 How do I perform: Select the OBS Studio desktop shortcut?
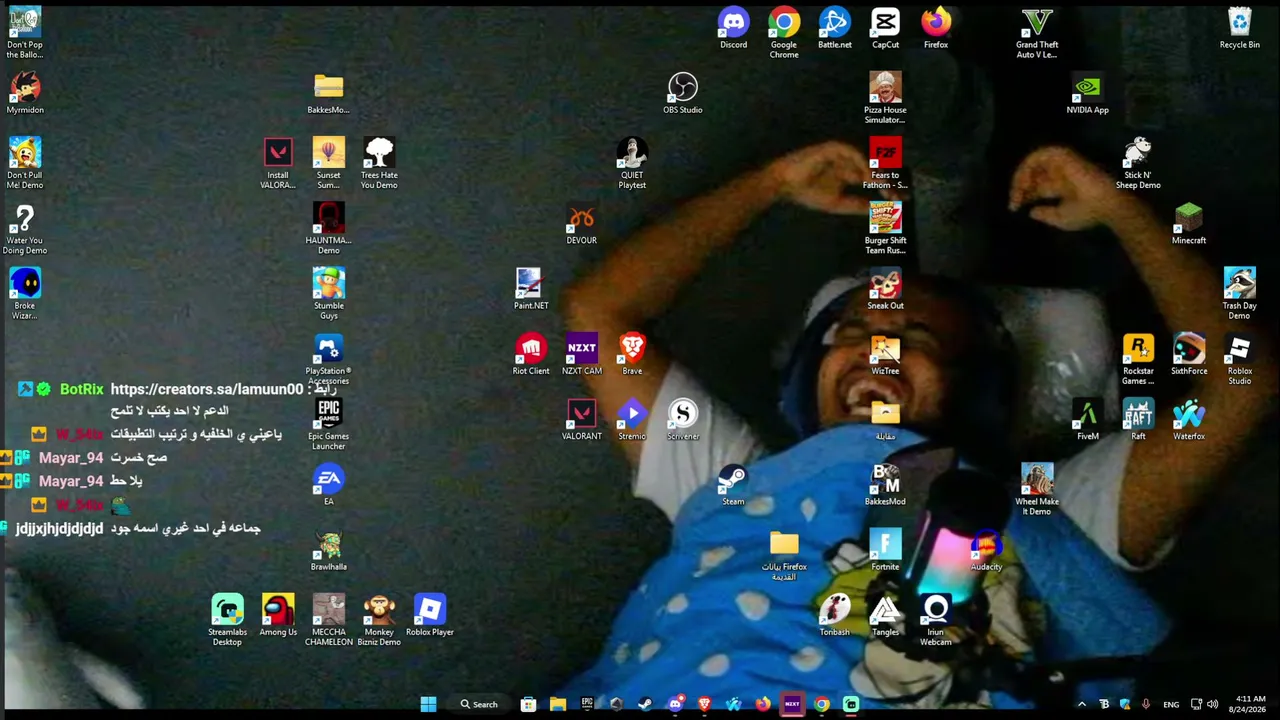coord(683,93)
